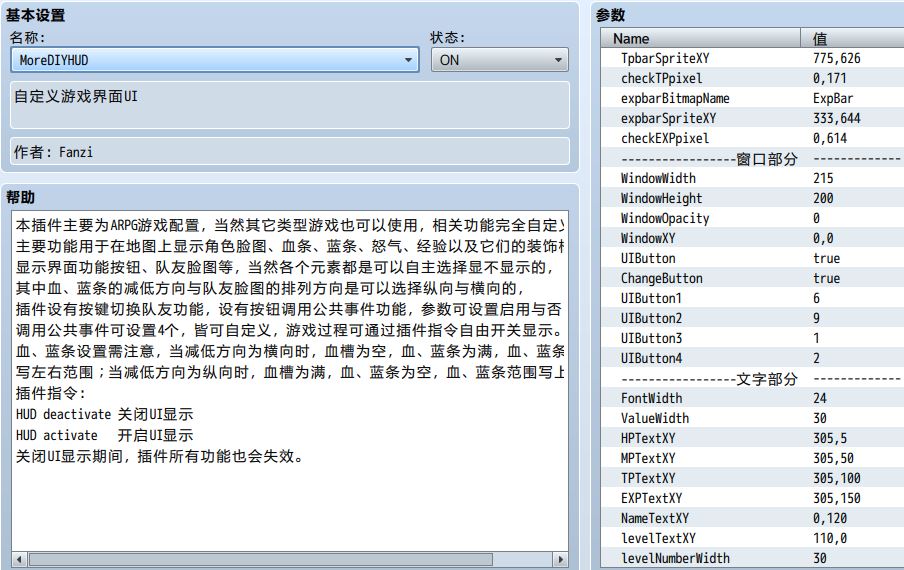The height and width of the screenshot is (570, 904).
Task: Select the WindowOpacity parameter
Action: [x=665, y=218]
